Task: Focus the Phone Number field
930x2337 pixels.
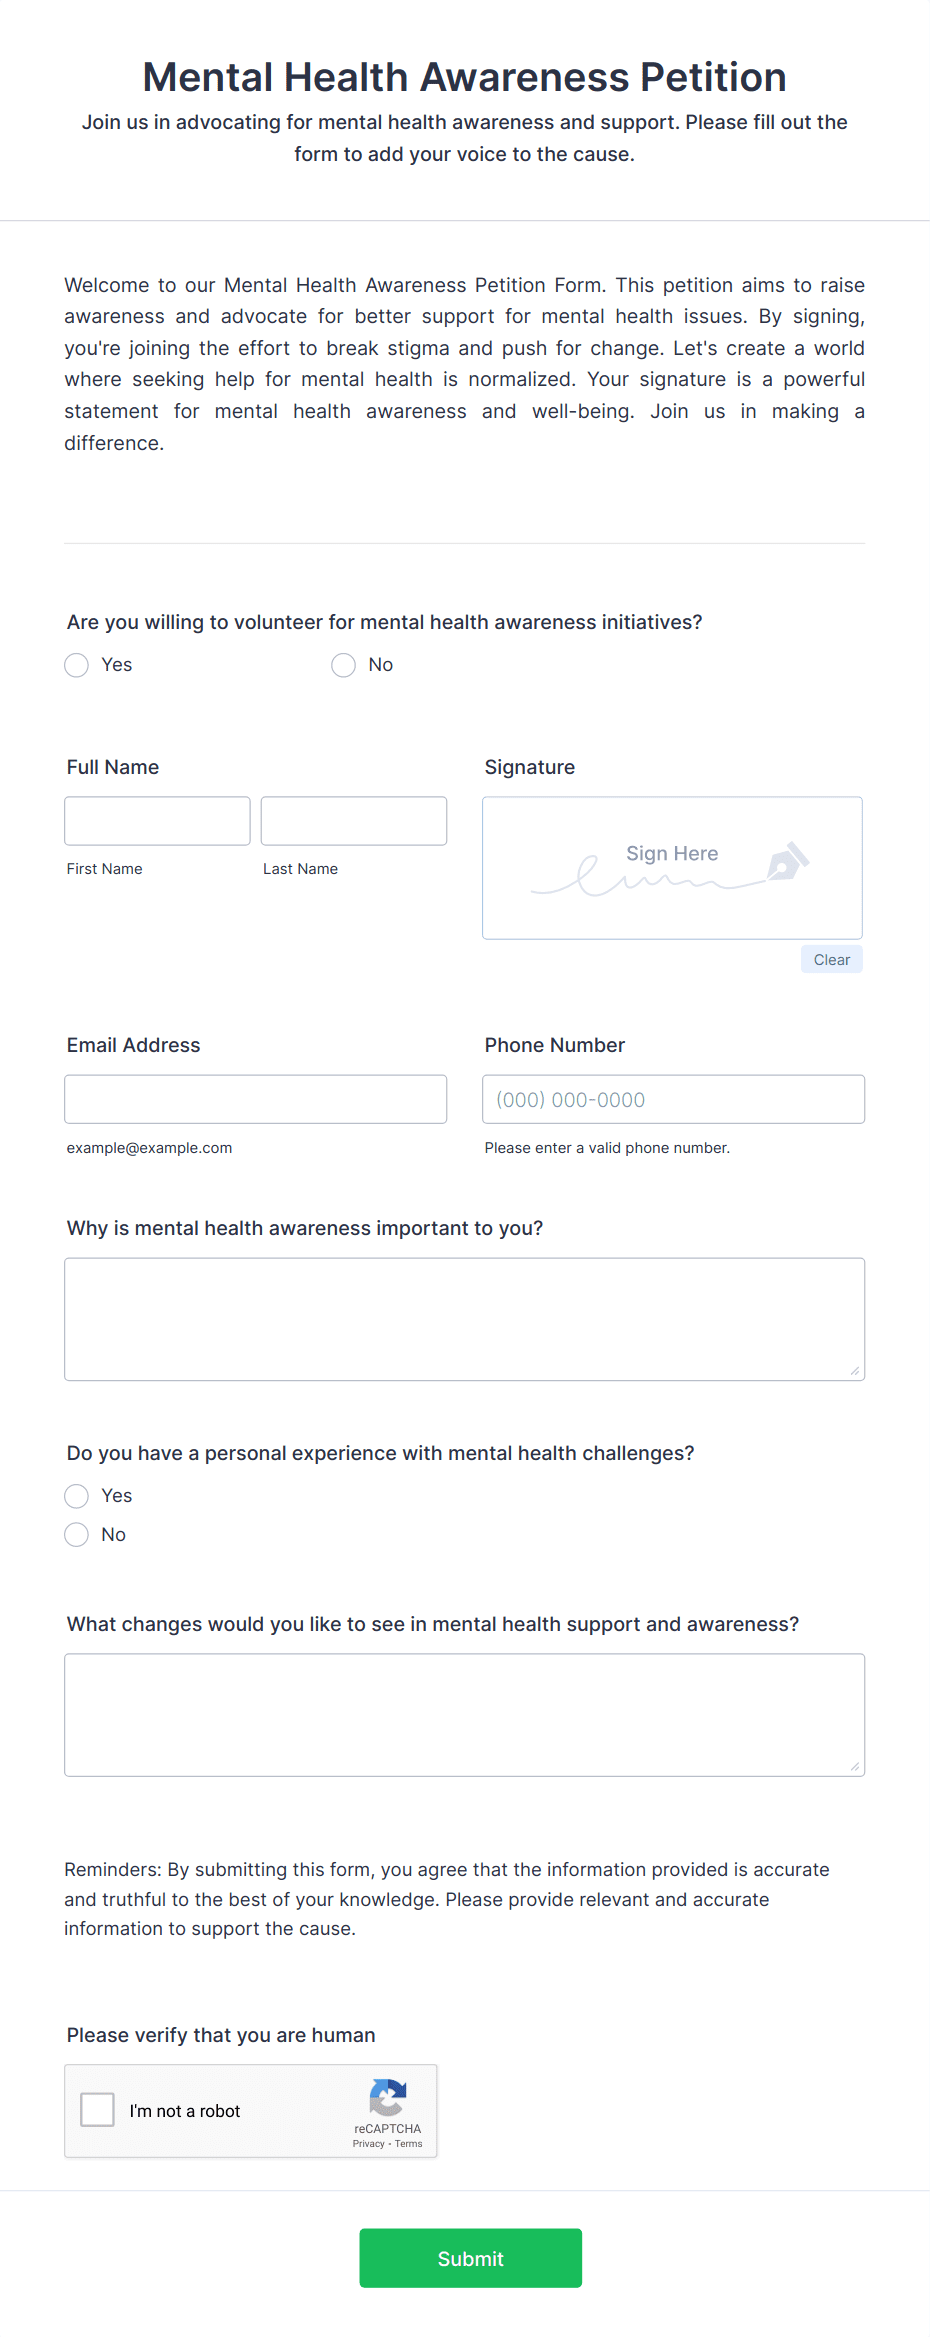Action: click(x=674, y=1099)
